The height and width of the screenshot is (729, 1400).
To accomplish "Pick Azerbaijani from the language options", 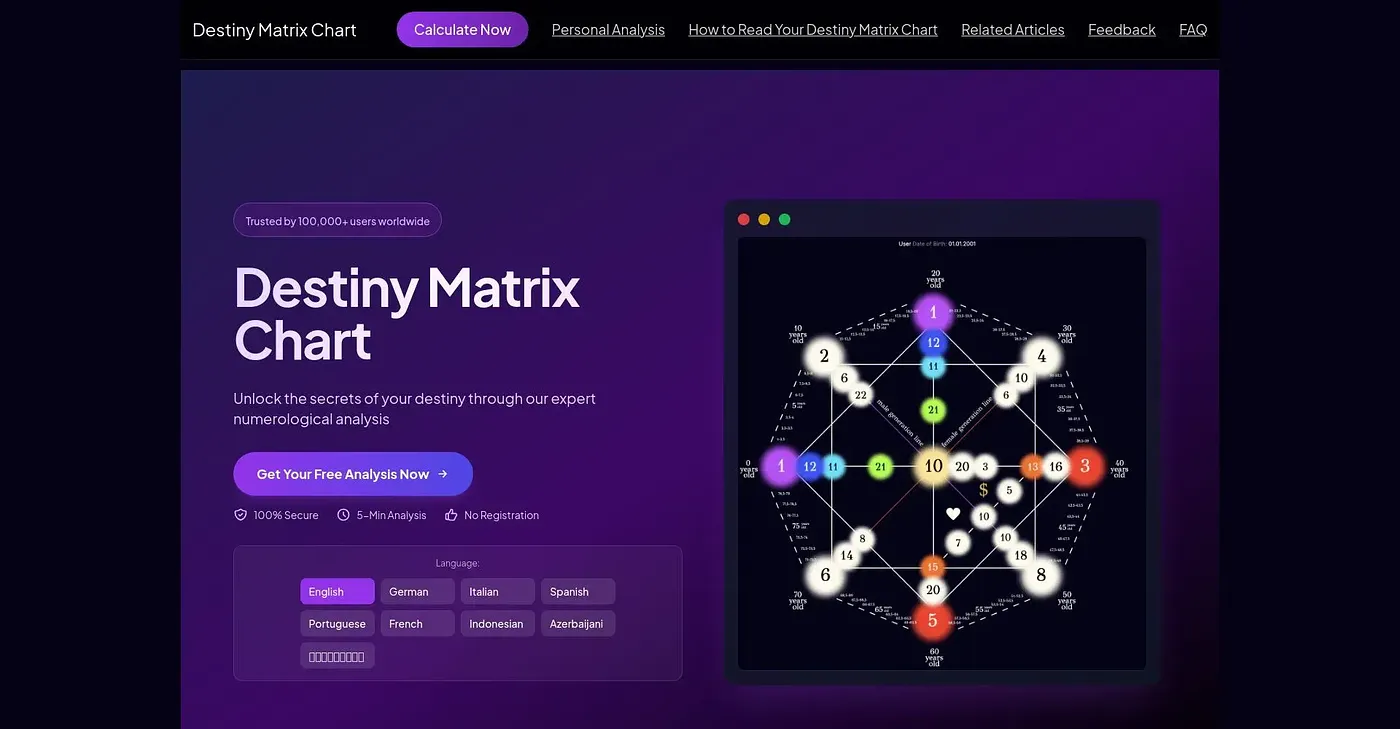I will (578, 624).
